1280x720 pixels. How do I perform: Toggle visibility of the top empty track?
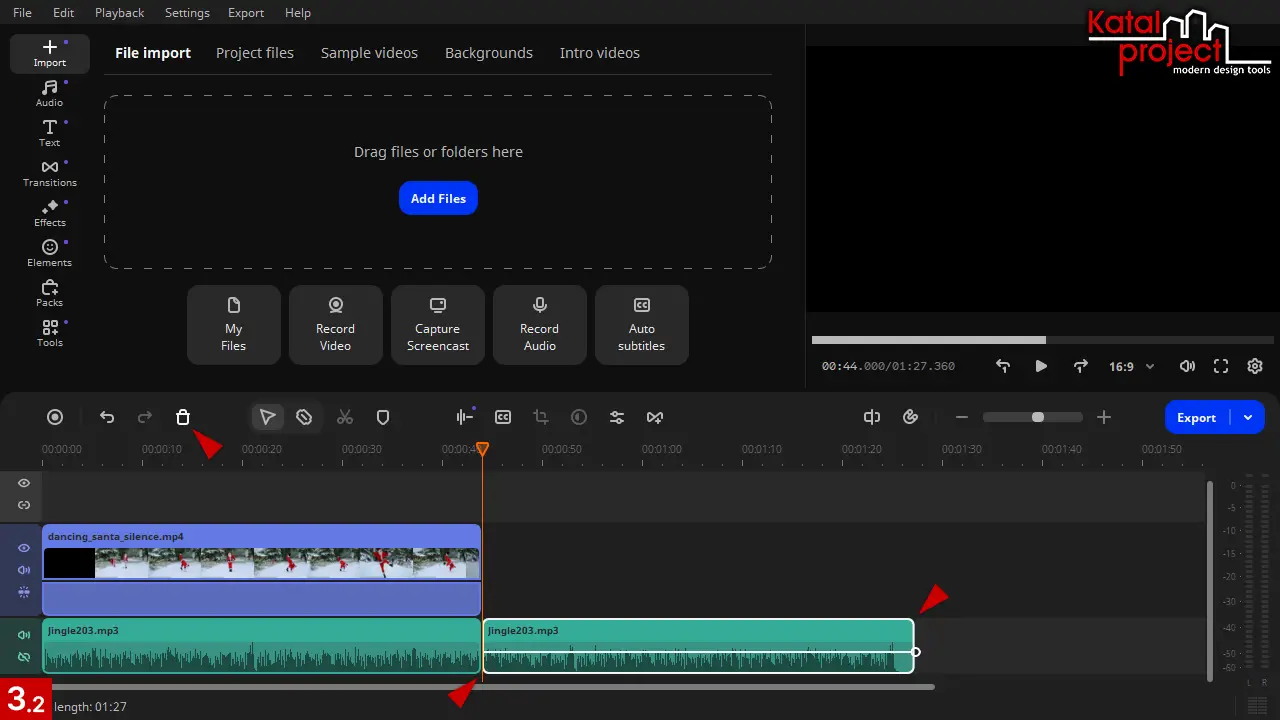point(24,483)
